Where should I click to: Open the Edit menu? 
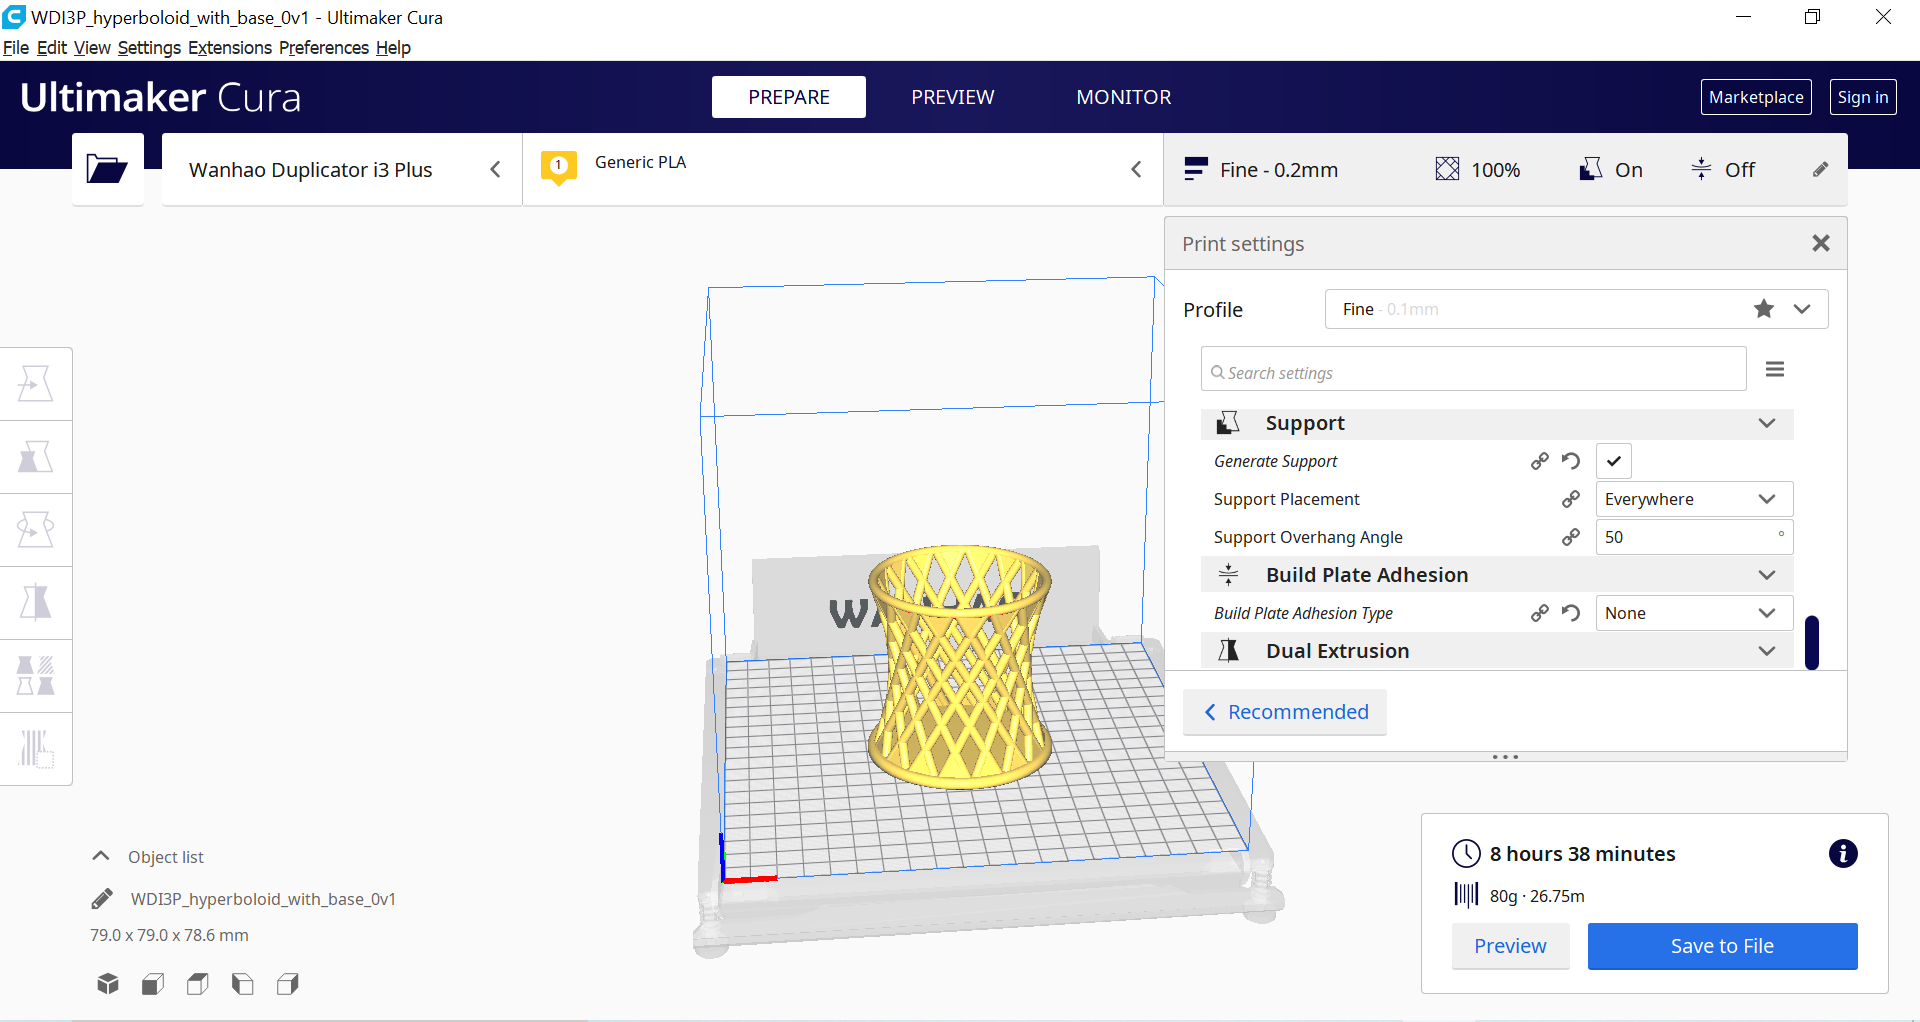(x=52, y=48)
